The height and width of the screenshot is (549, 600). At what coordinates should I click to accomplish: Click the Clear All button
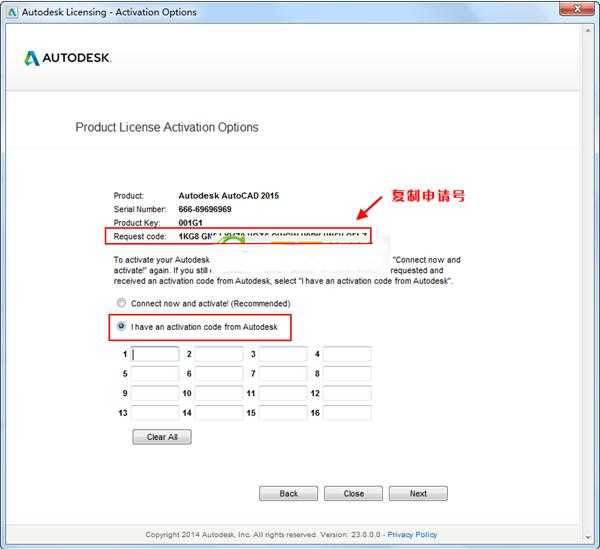(162, 437)
